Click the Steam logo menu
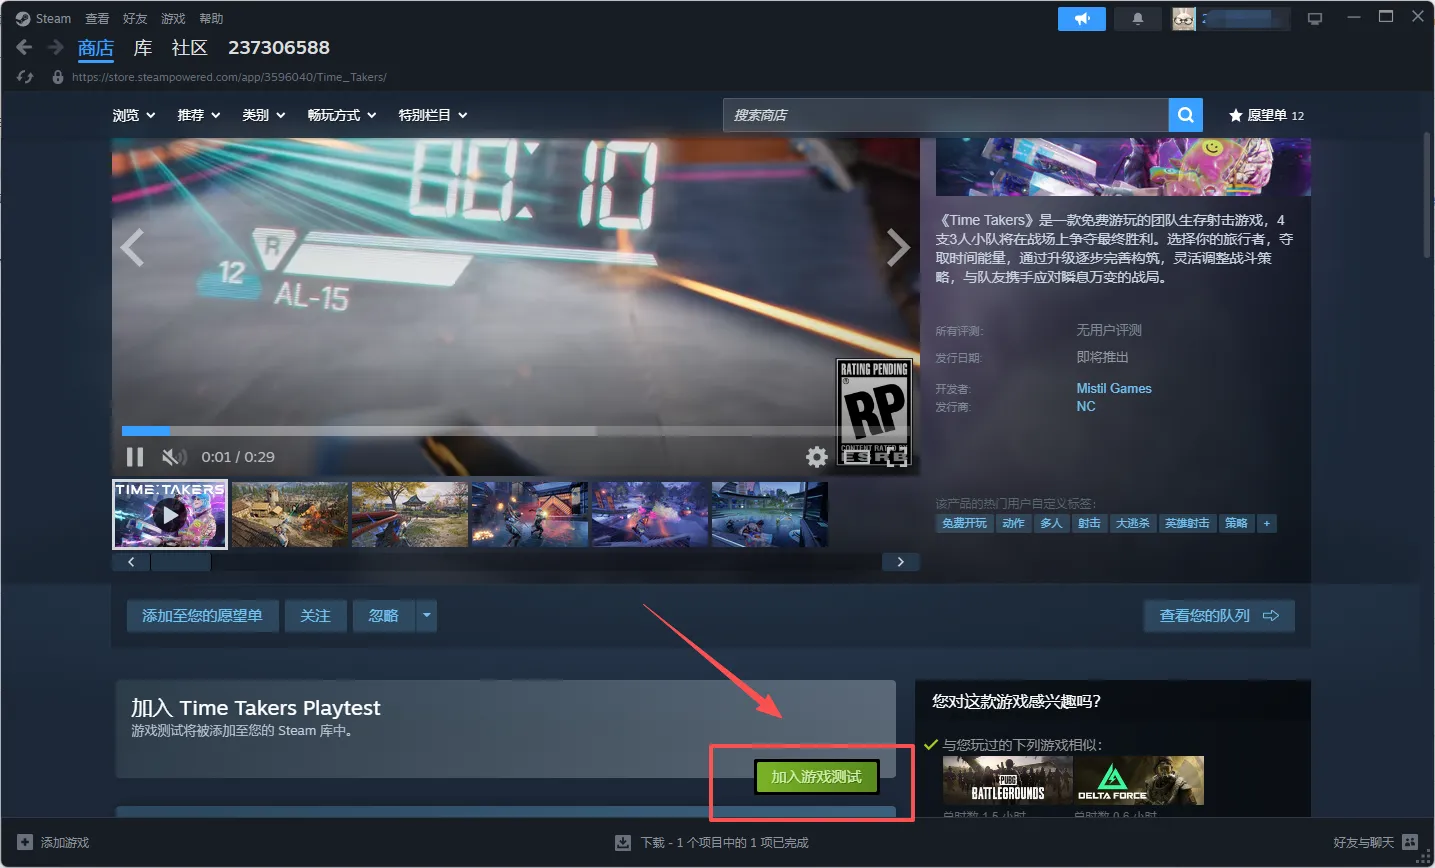Screen dimensions: 1435x868 (x=43, y=18)
